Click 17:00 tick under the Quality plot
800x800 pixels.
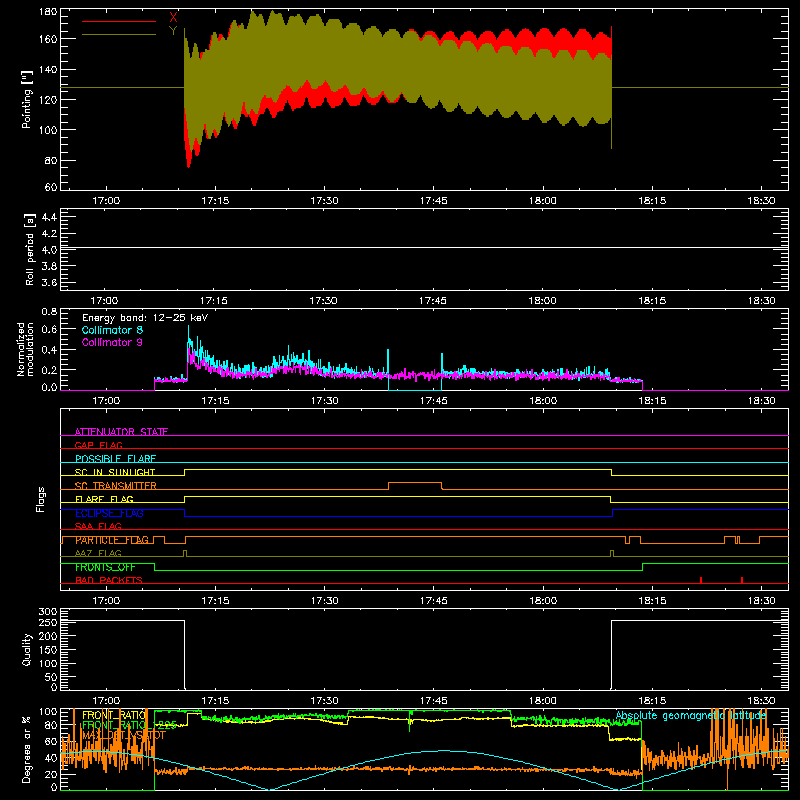(x=106, y=701)
